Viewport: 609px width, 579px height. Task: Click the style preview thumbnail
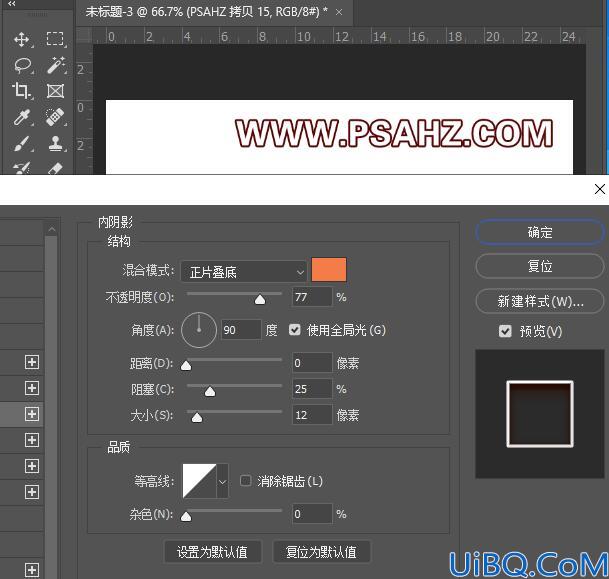click(540, 414)
